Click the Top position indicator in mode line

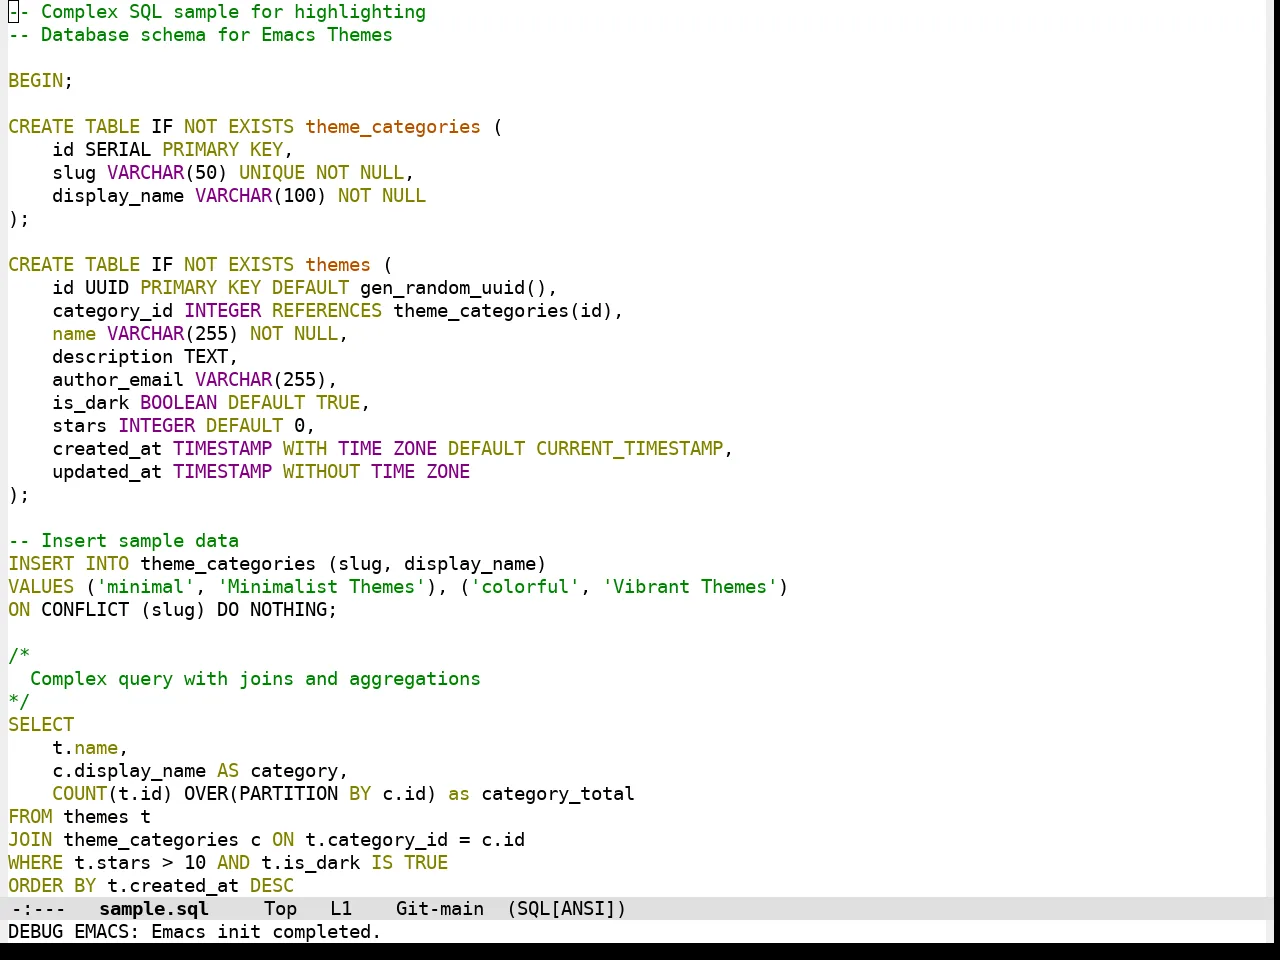[x=281, y=909]
